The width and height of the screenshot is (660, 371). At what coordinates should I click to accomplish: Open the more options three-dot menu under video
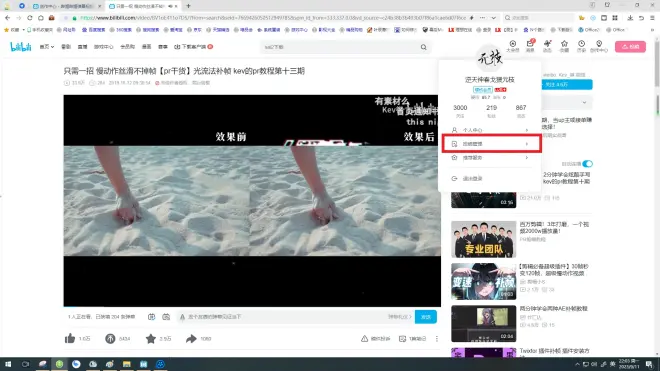pos(436,339)
